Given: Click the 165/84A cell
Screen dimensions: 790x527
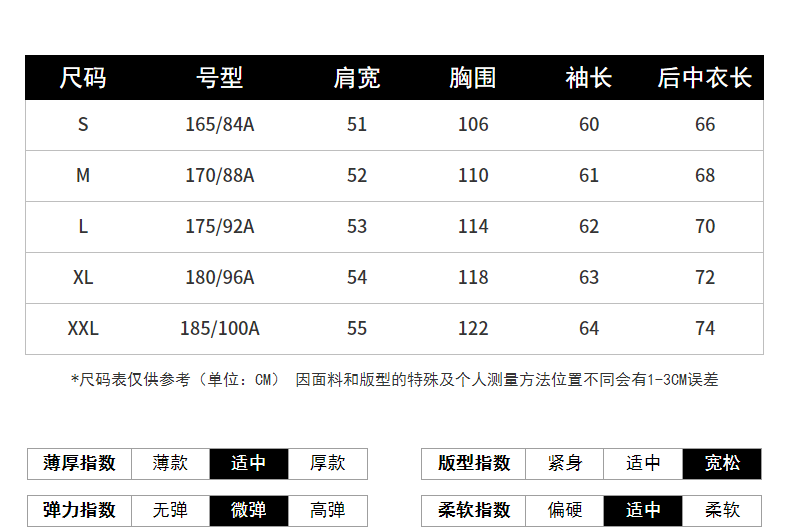Looking at the screenshot, I should click(x=220, y=124).
